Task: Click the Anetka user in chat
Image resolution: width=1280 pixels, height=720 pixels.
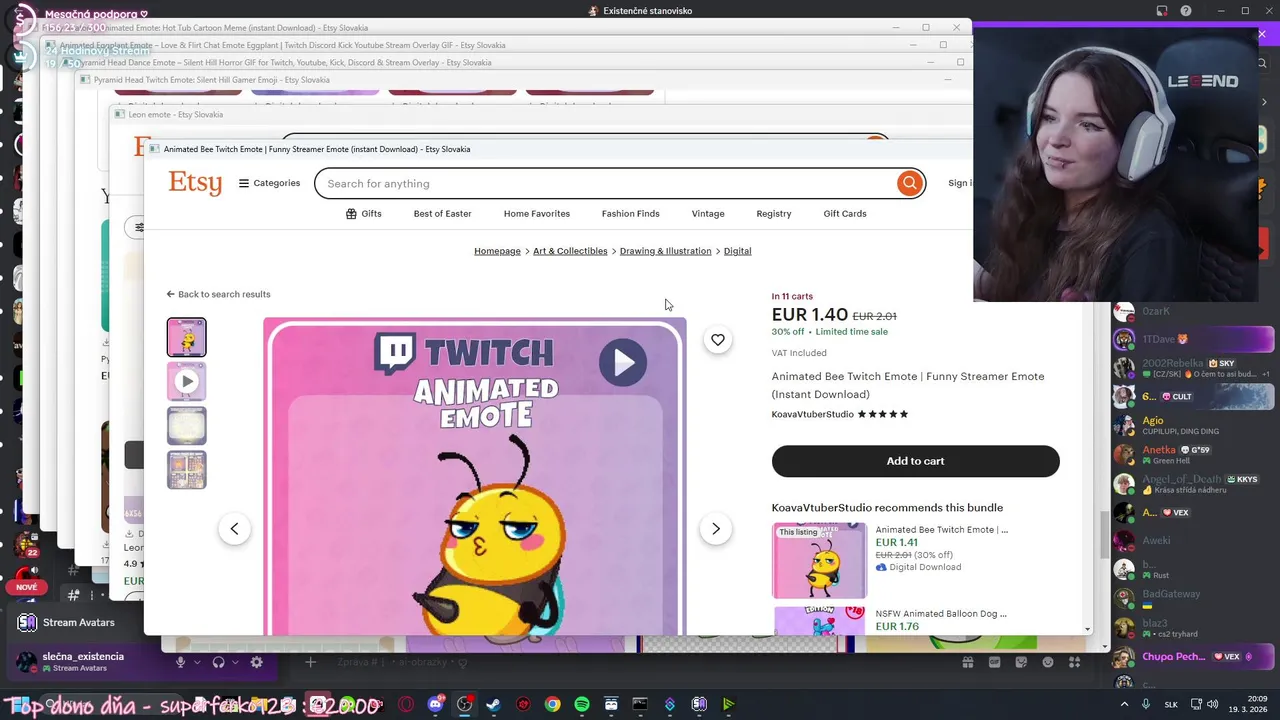Action: pos(1159,450)
